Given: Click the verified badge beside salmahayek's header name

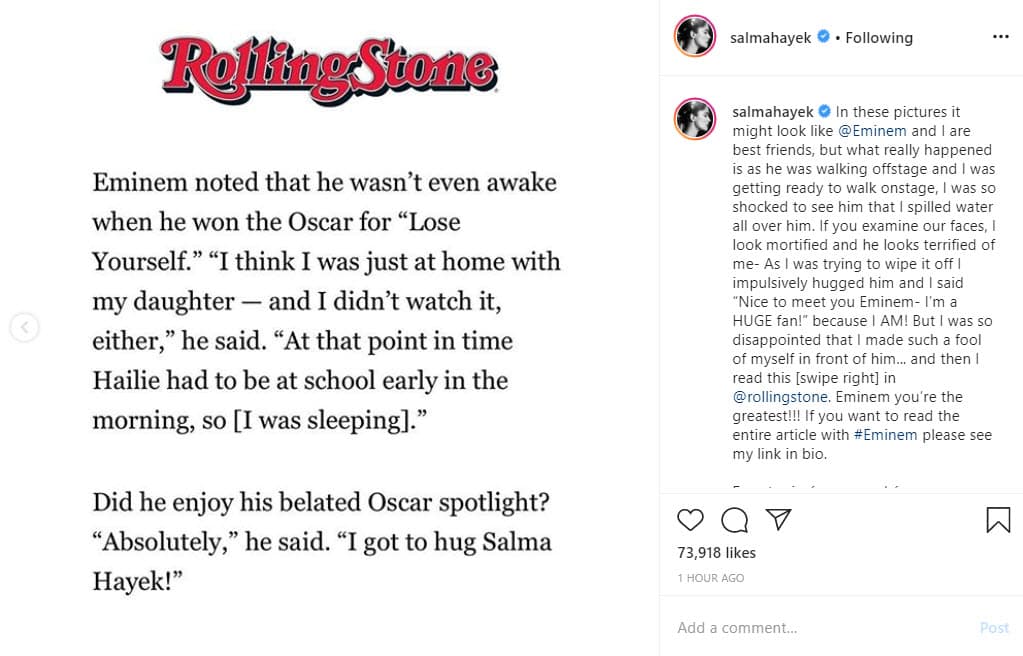Looking at the screenshot, I should click(x=822, y=37).
